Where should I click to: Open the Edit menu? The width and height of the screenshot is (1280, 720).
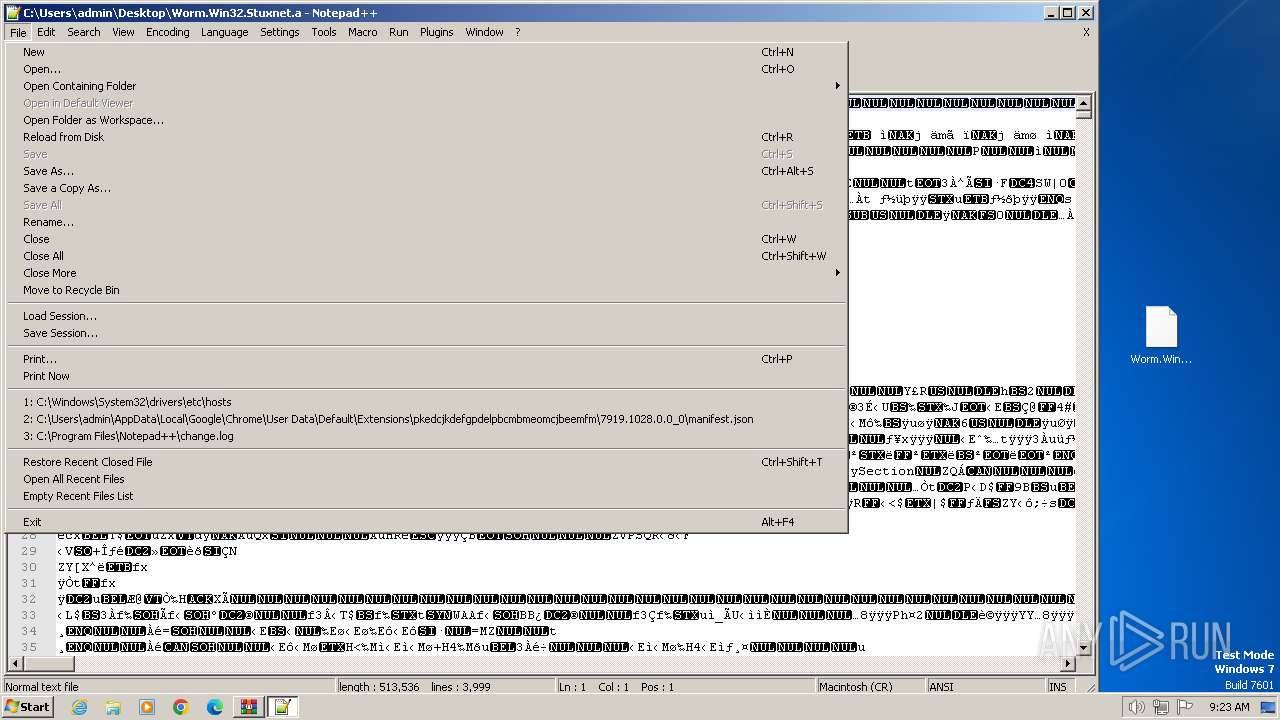[x=46, y=32]
